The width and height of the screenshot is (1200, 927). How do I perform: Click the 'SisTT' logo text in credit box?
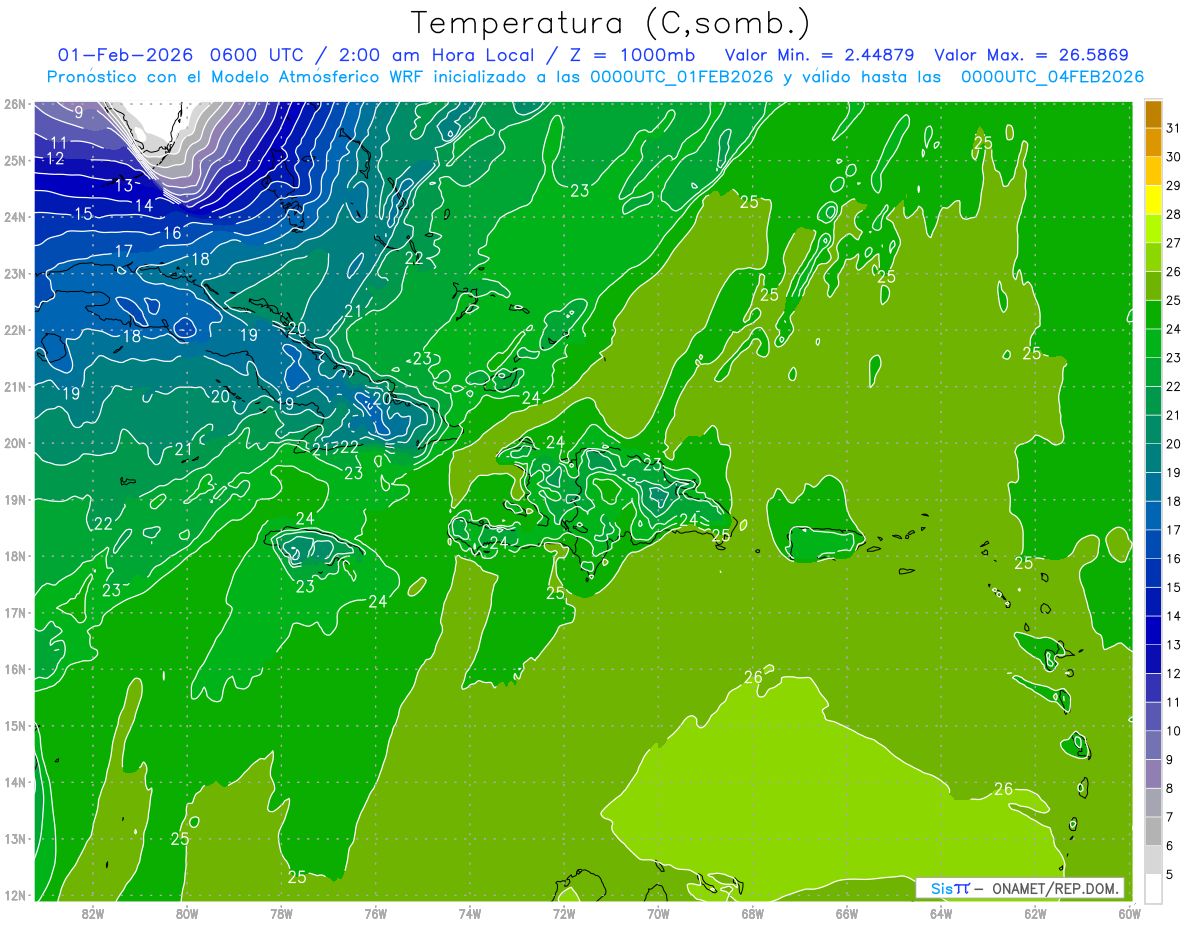coord(950,888)
